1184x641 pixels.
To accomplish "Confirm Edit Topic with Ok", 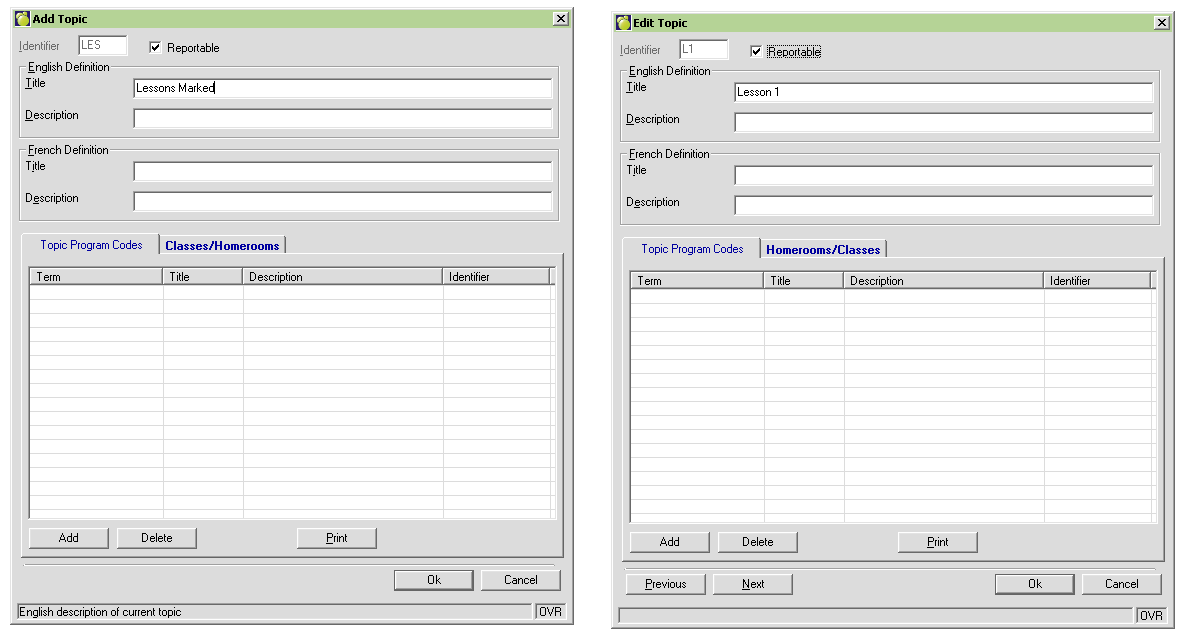I will [x=1034, y=584].
